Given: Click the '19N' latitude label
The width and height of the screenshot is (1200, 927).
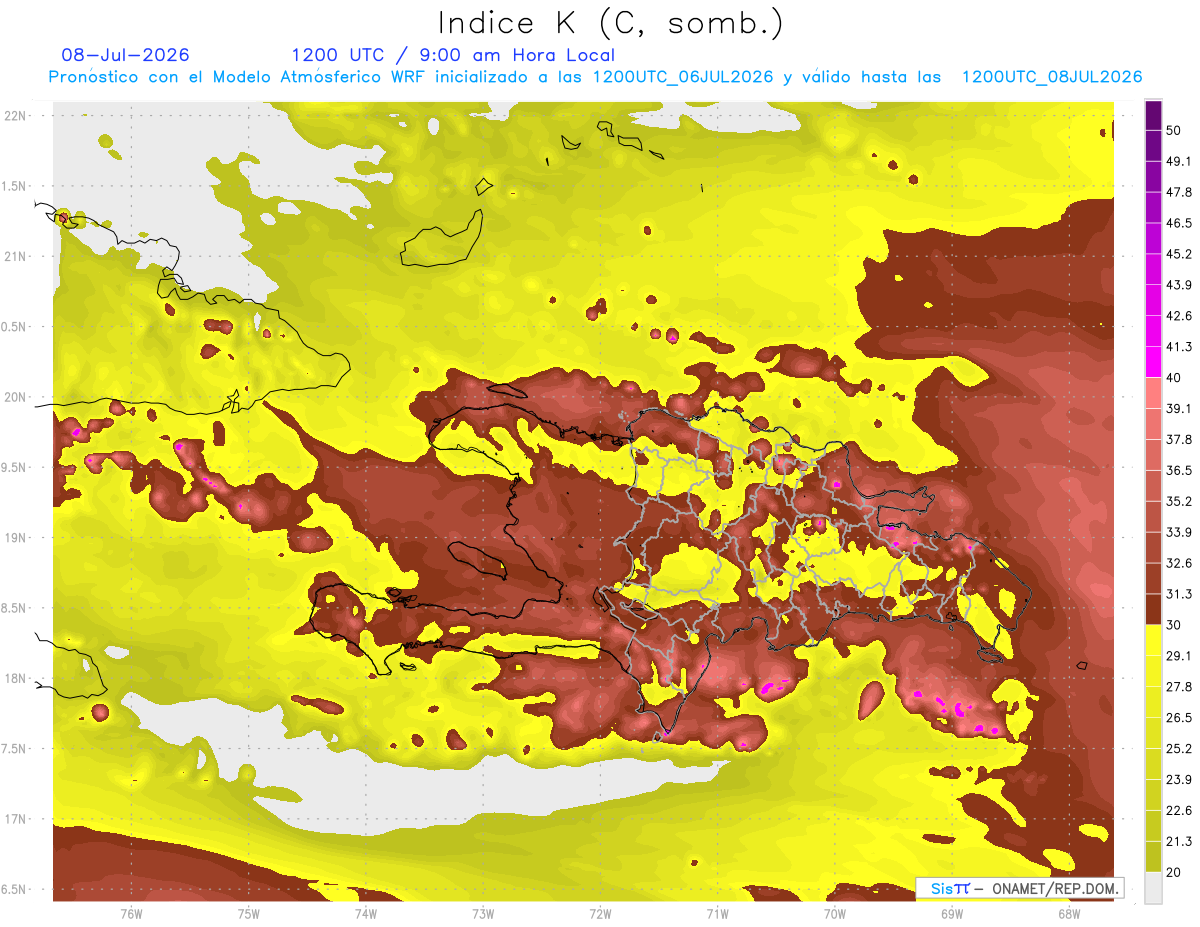Looking at the screenshot, I should pos(15,538).
